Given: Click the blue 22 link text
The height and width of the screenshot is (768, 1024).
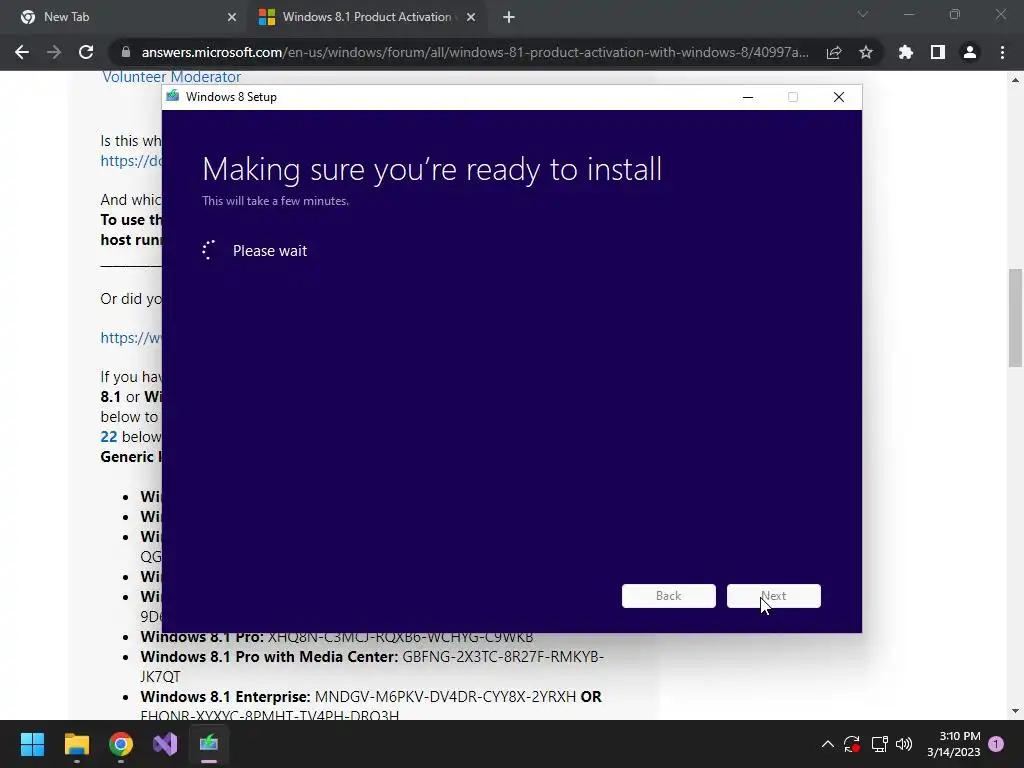Looking at the screenshot, I should point(108,437).
